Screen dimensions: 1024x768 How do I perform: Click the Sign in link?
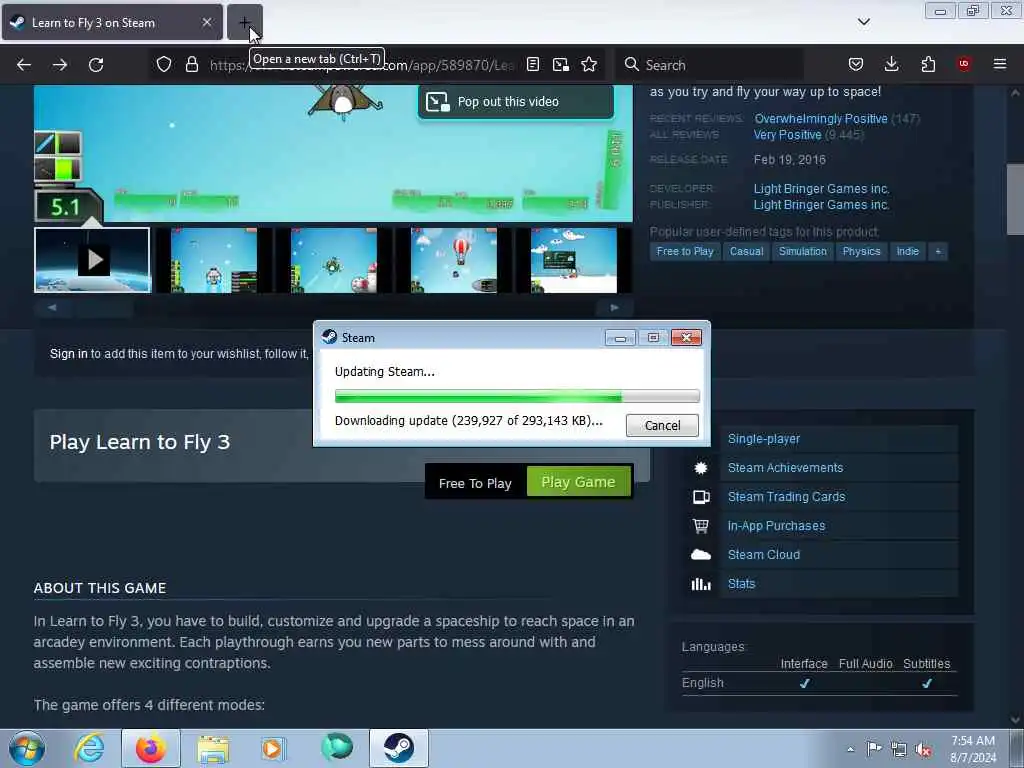click(x=69, y=354)
